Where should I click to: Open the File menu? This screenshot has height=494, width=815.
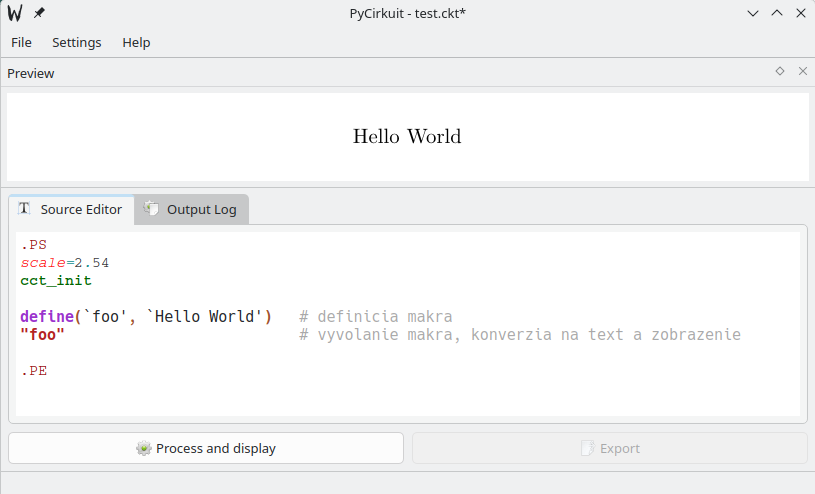coord(21,43)
